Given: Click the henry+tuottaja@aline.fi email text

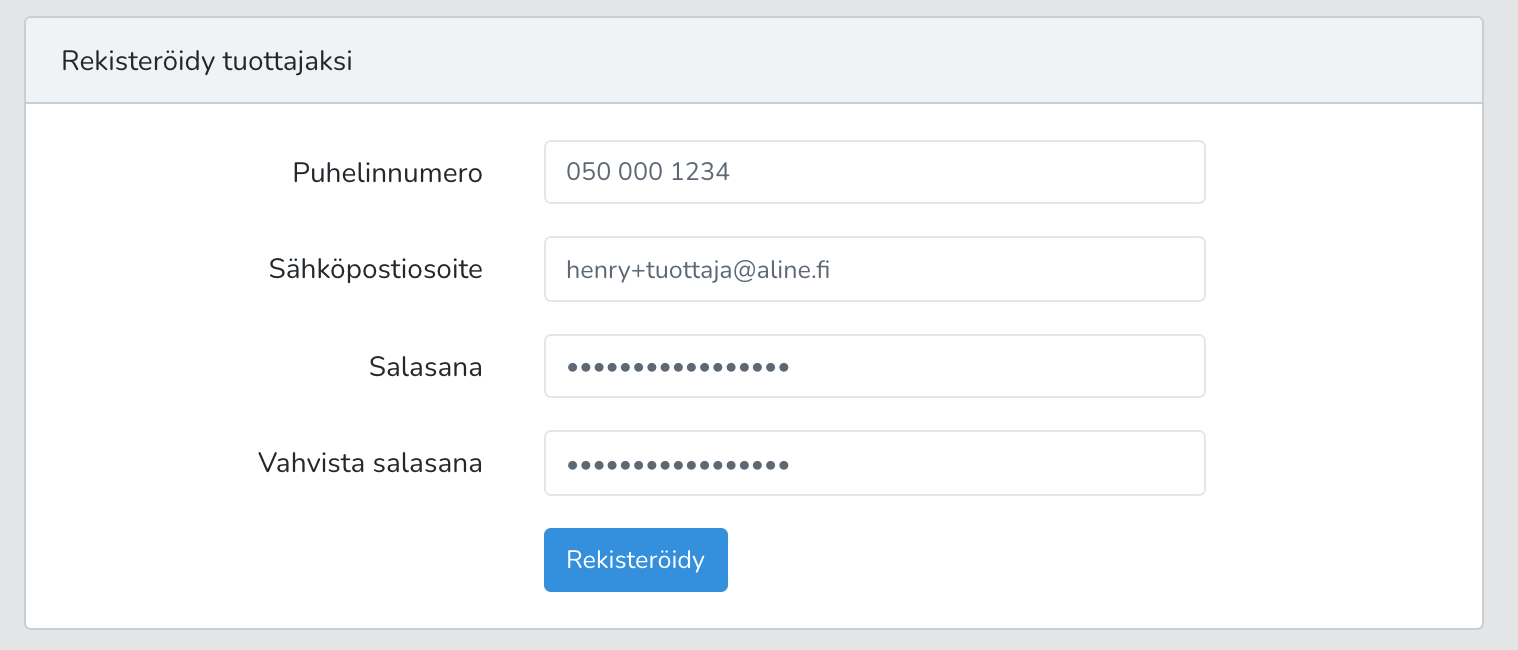Looking at the screenshot, I should tap(698, 269).
